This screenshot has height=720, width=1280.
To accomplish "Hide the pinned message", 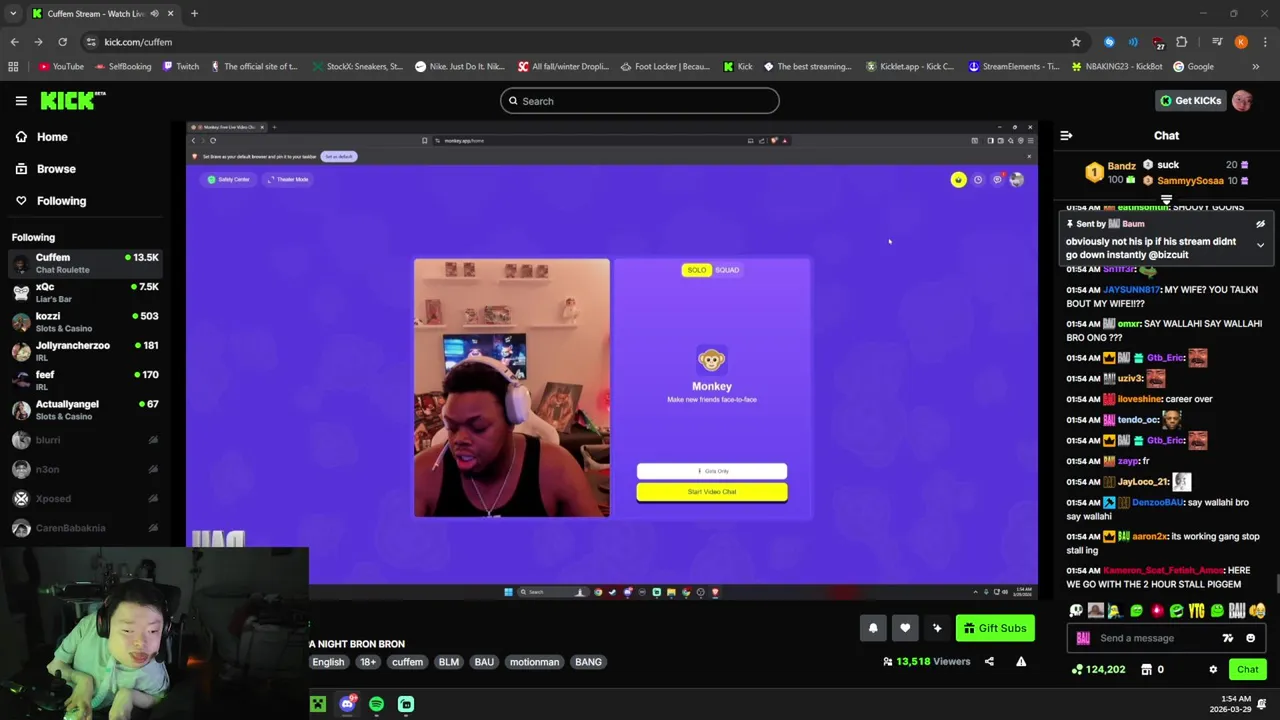I will (1260, 224).
